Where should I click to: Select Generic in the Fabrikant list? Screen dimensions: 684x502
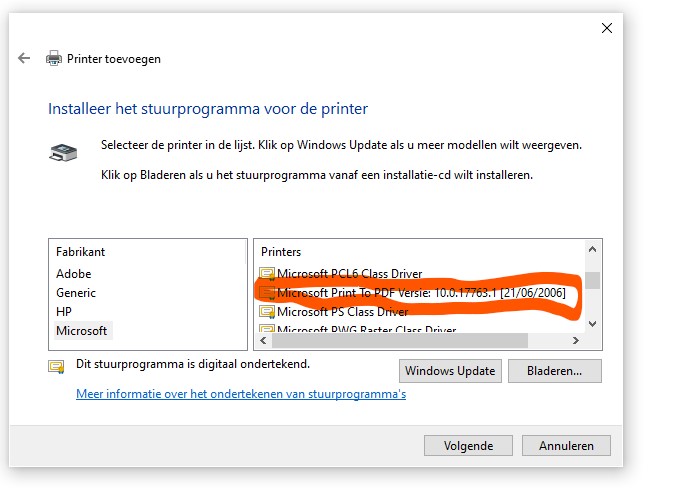pos(76,293)
